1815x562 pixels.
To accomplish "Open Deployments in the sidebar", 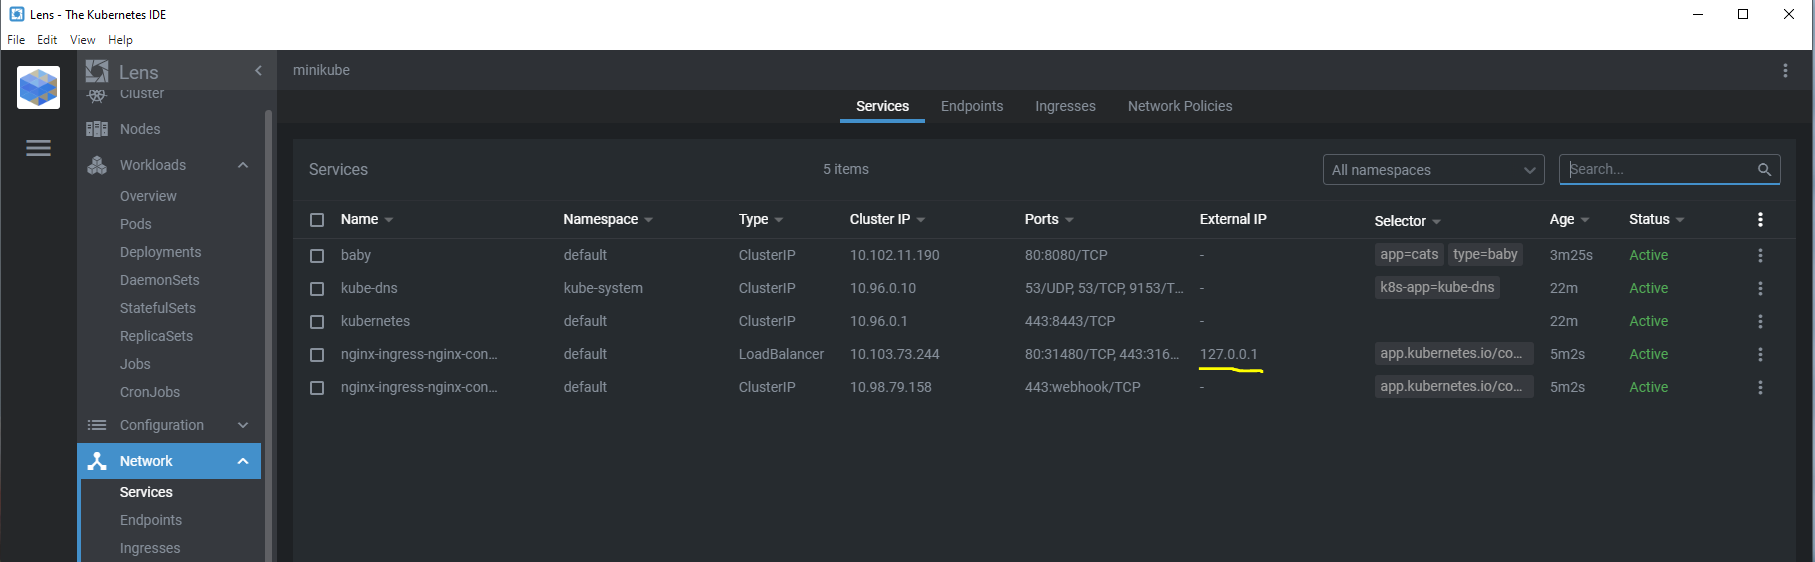I will 160,252.
